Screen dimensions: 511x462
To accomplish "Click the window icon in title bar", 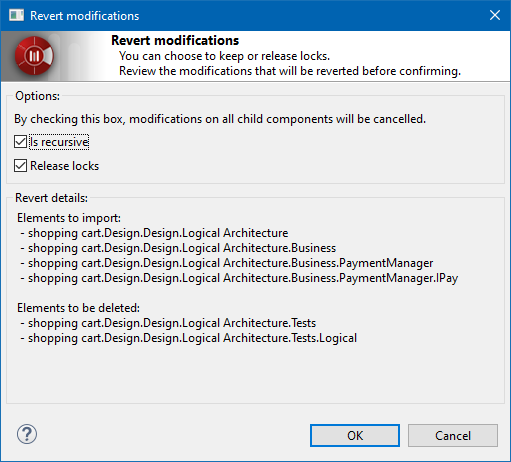I will 16,15.
